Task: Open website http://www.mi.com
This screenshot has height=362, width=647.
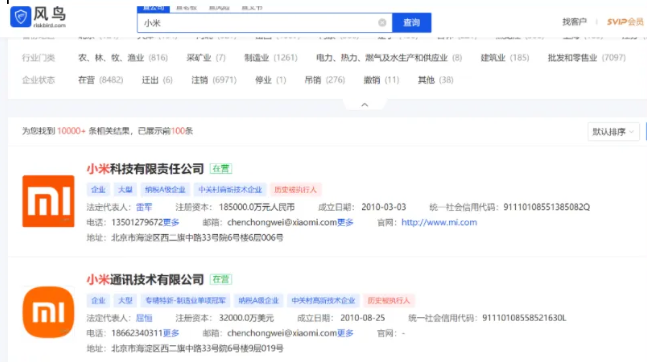Action: 439,222
